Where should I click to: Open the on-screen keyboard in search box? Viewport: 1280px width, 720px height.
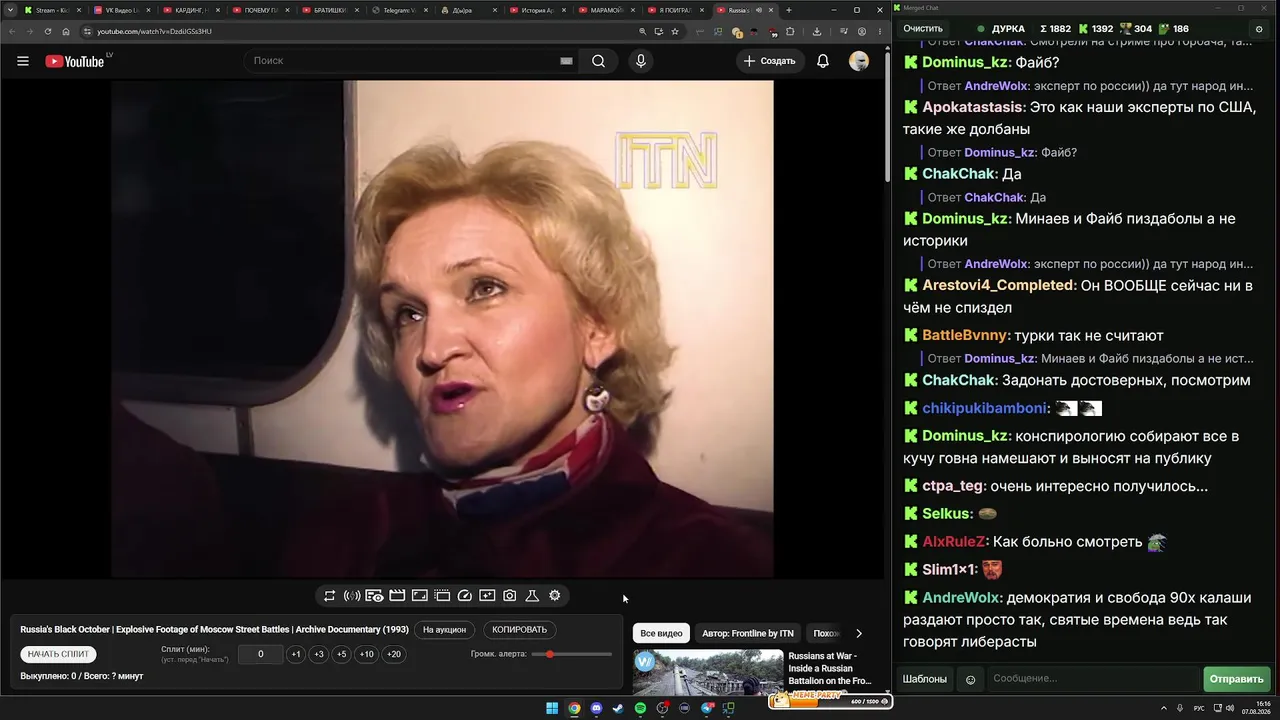[566, 61]
